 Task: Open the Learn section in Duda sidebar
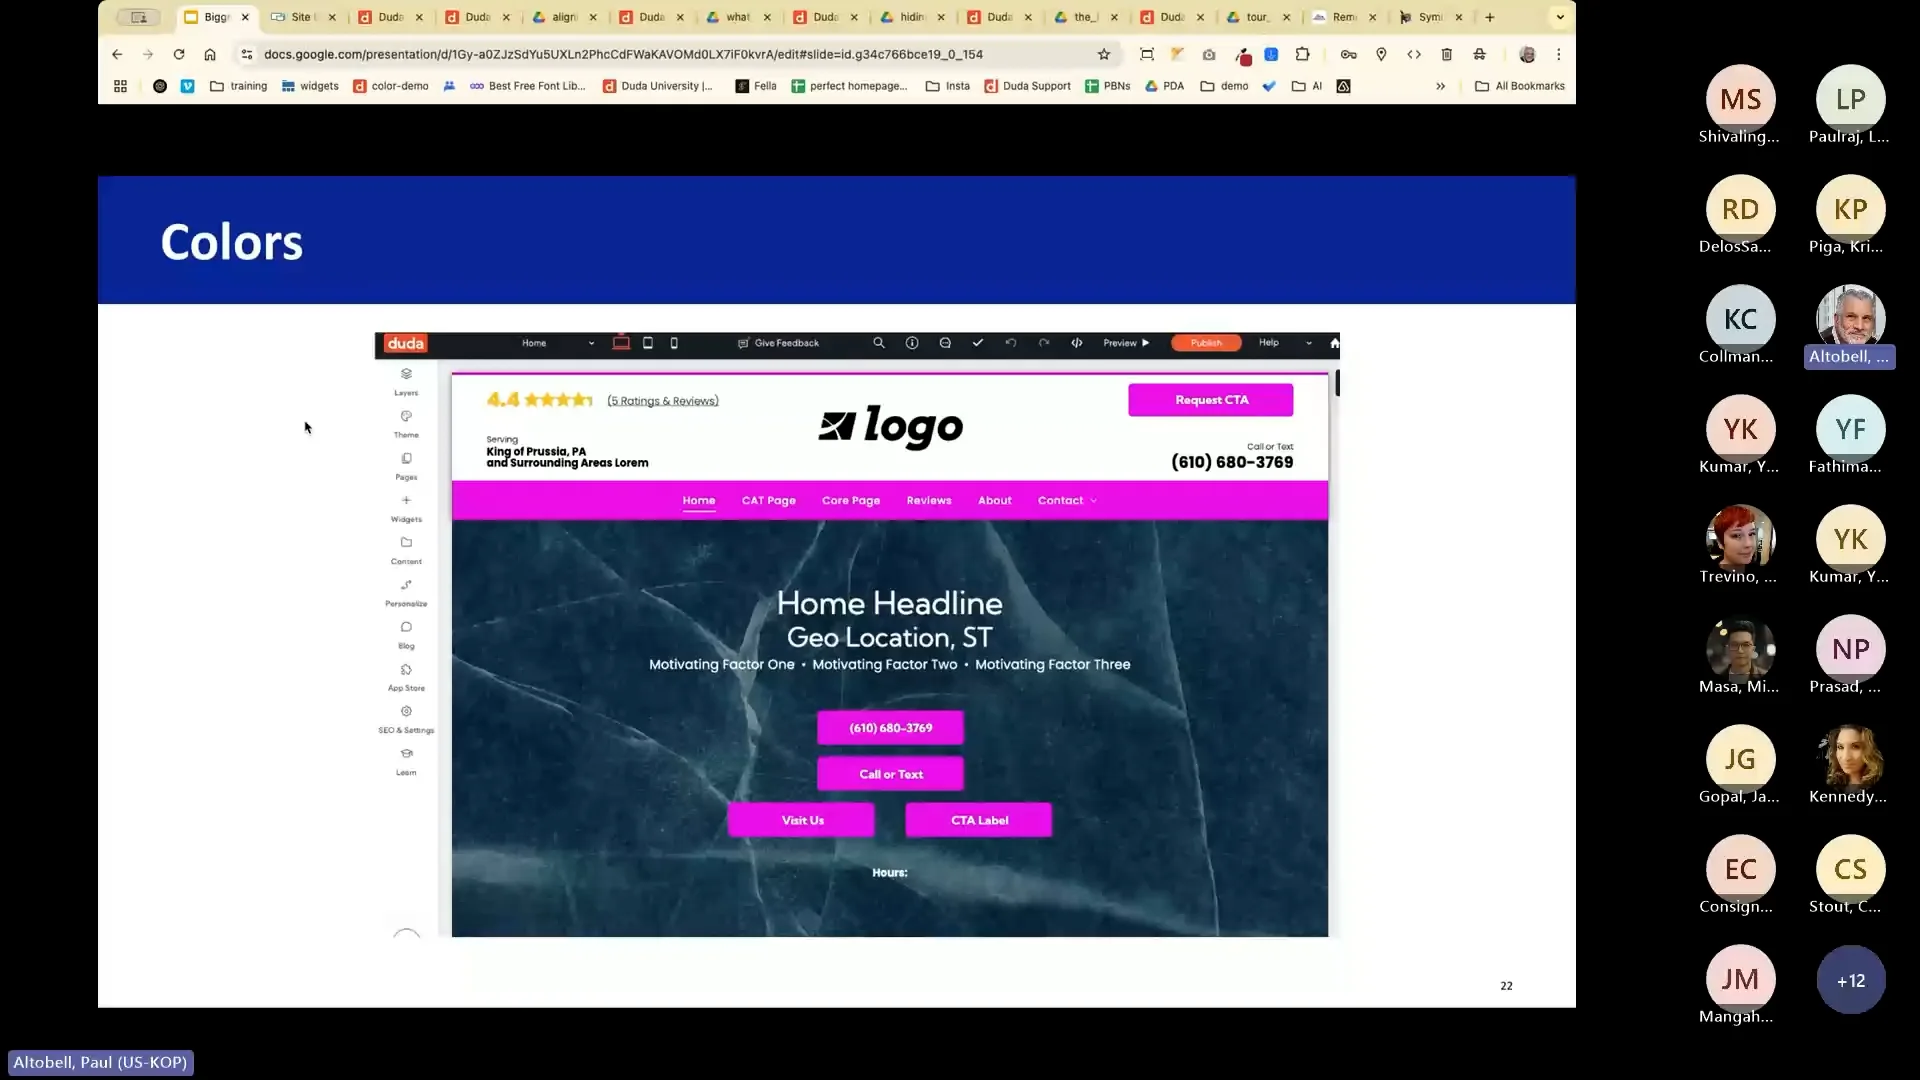point(406,761)
